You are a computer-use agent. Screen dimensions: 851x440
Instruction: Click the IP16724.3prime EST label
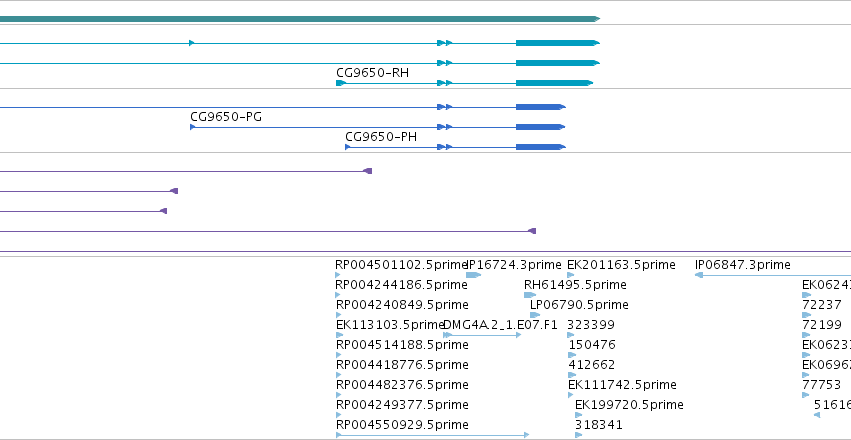(514, 265)
